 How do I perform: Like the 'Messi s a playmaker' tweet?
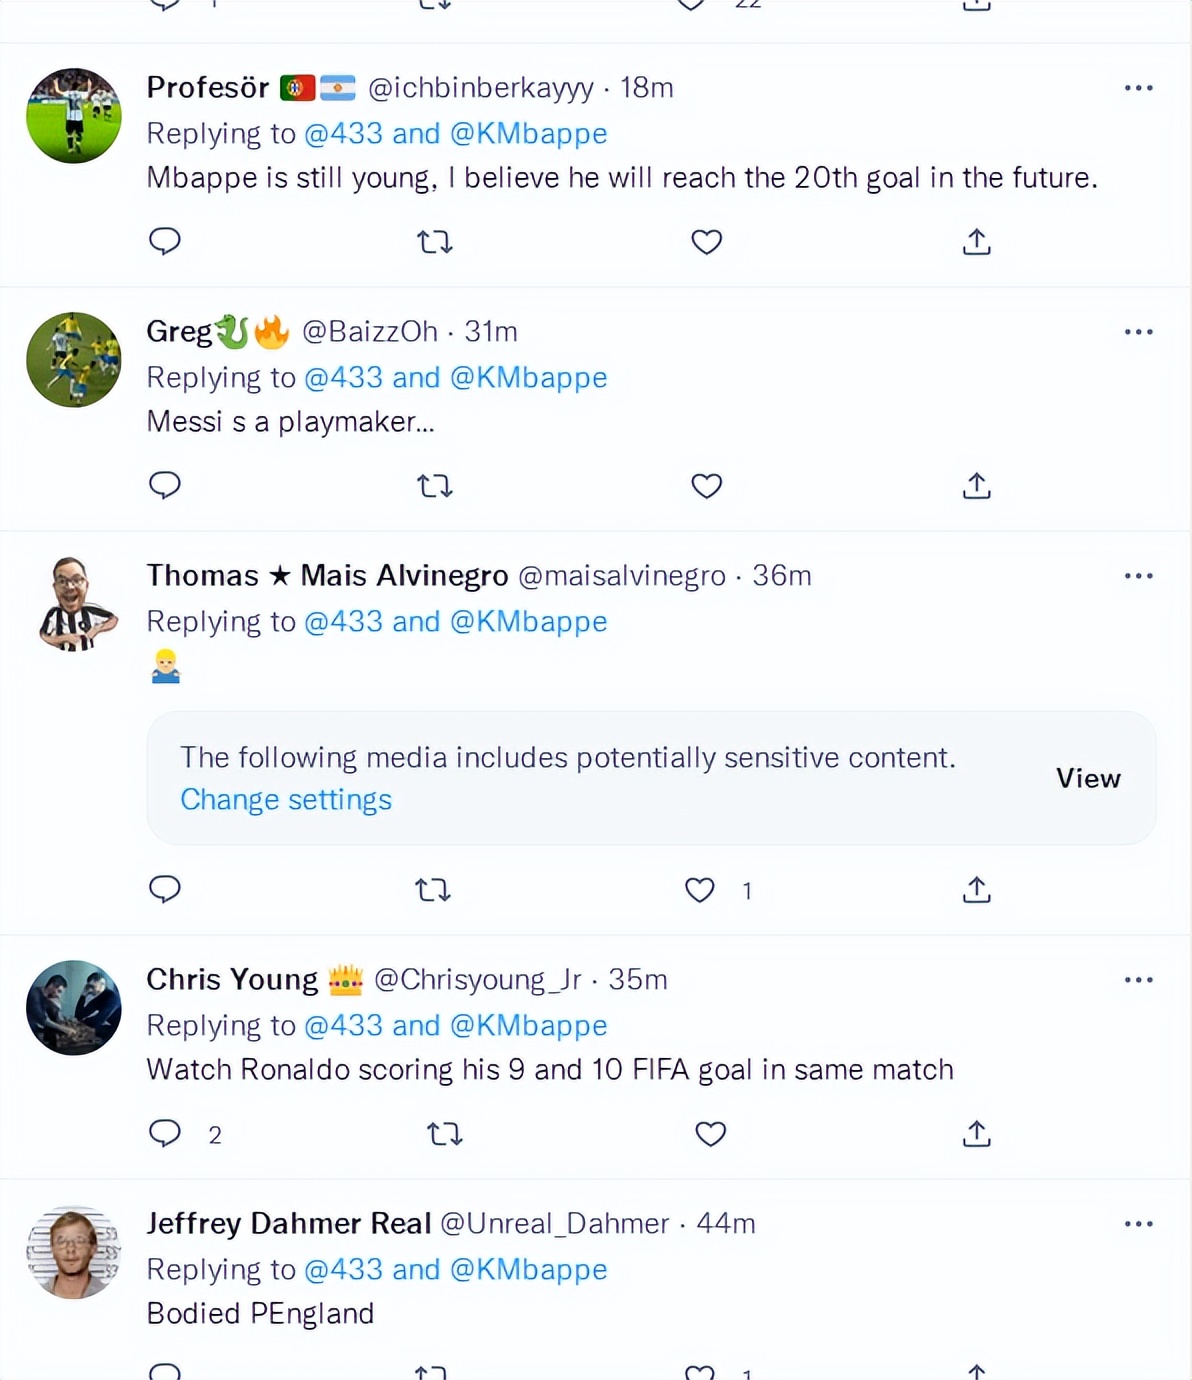coord(707,486)
